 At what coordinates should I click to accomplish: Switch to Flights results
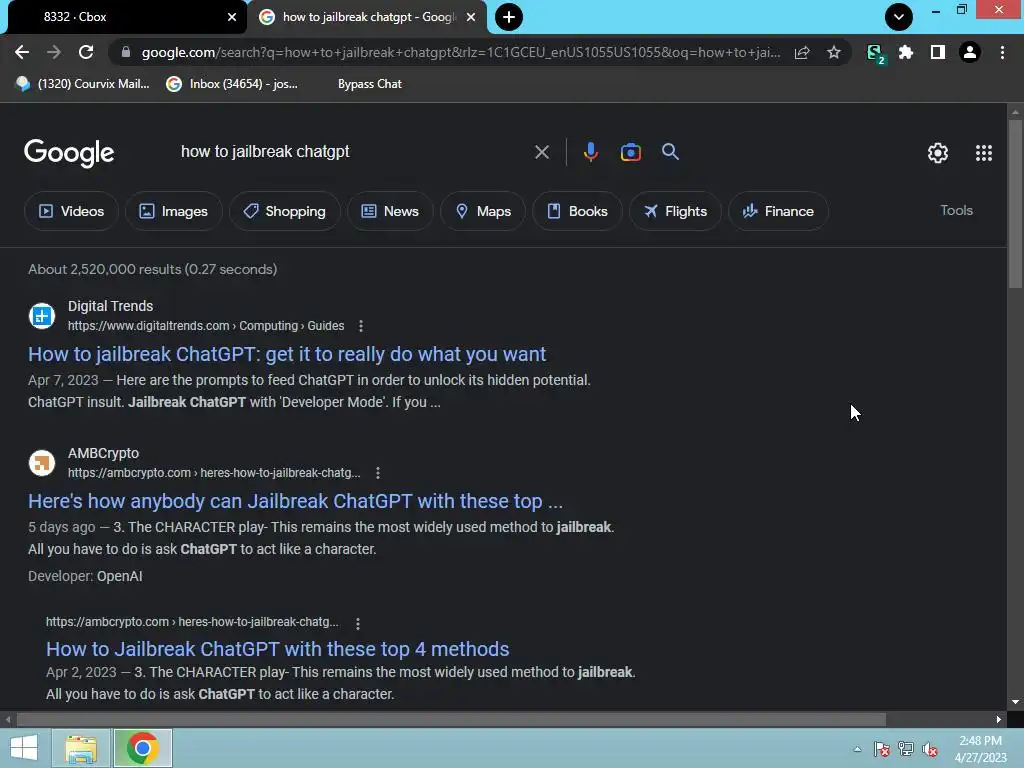675,211
